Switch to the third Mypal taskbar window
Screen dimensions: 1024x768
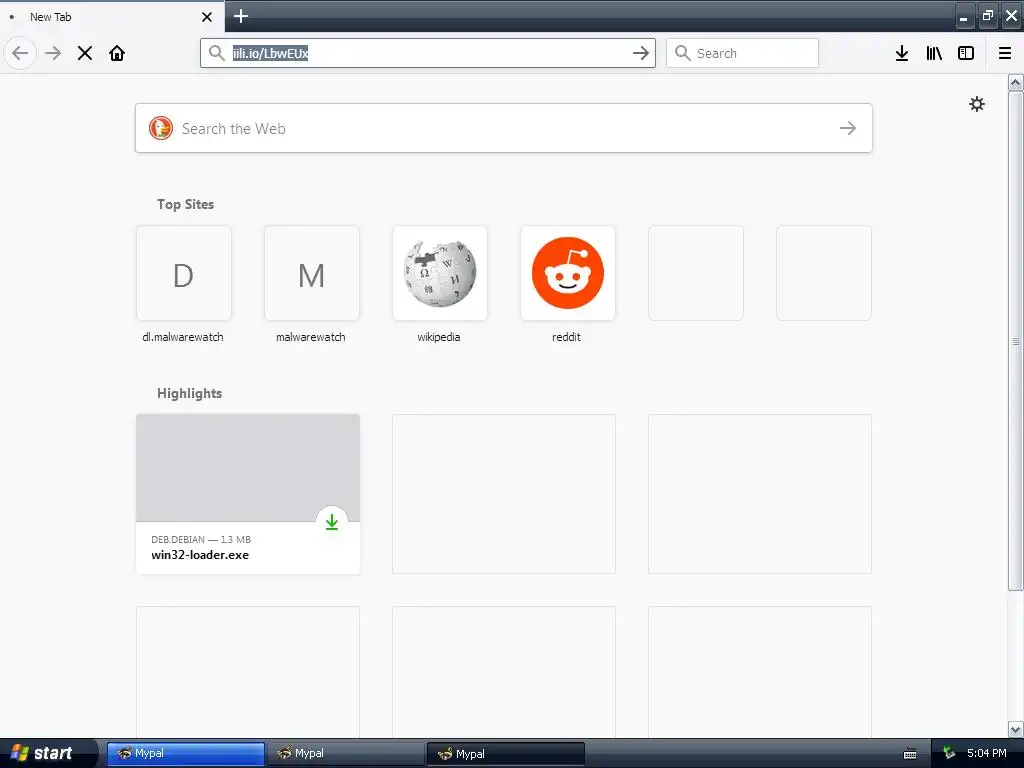tap(505, 754)
